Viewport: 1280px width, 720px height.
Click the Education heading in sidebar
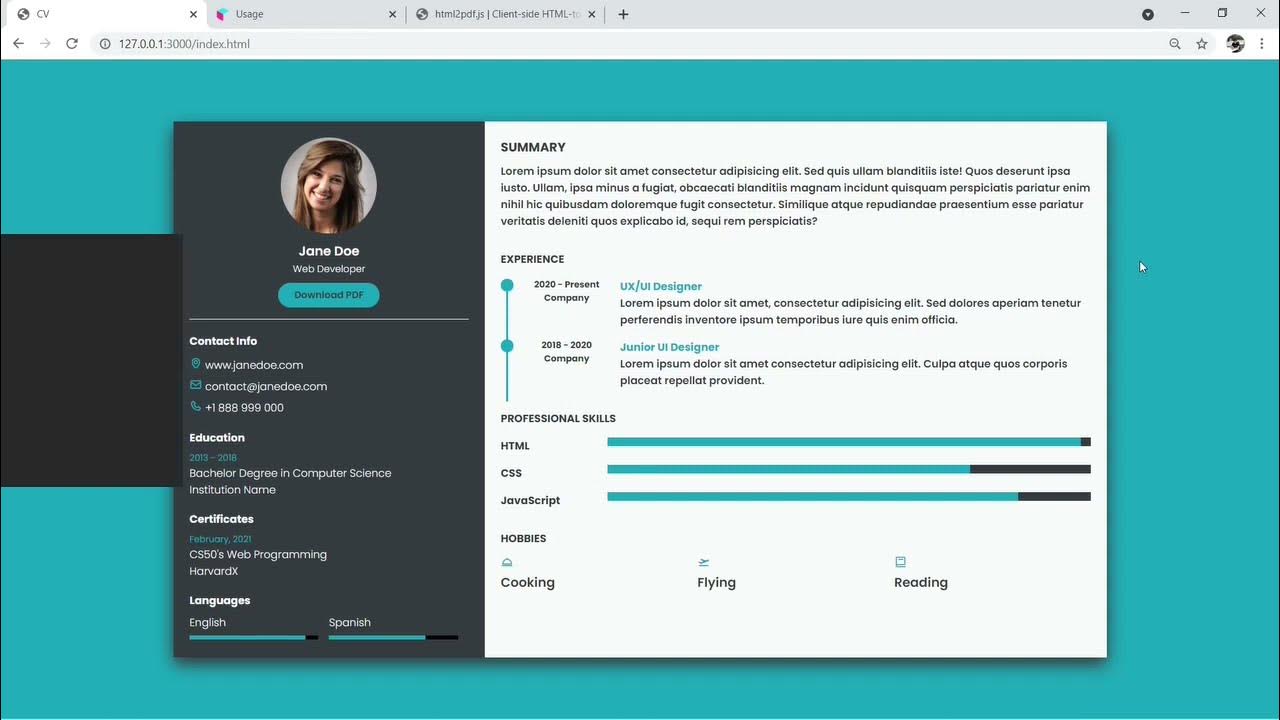[217, 437]
